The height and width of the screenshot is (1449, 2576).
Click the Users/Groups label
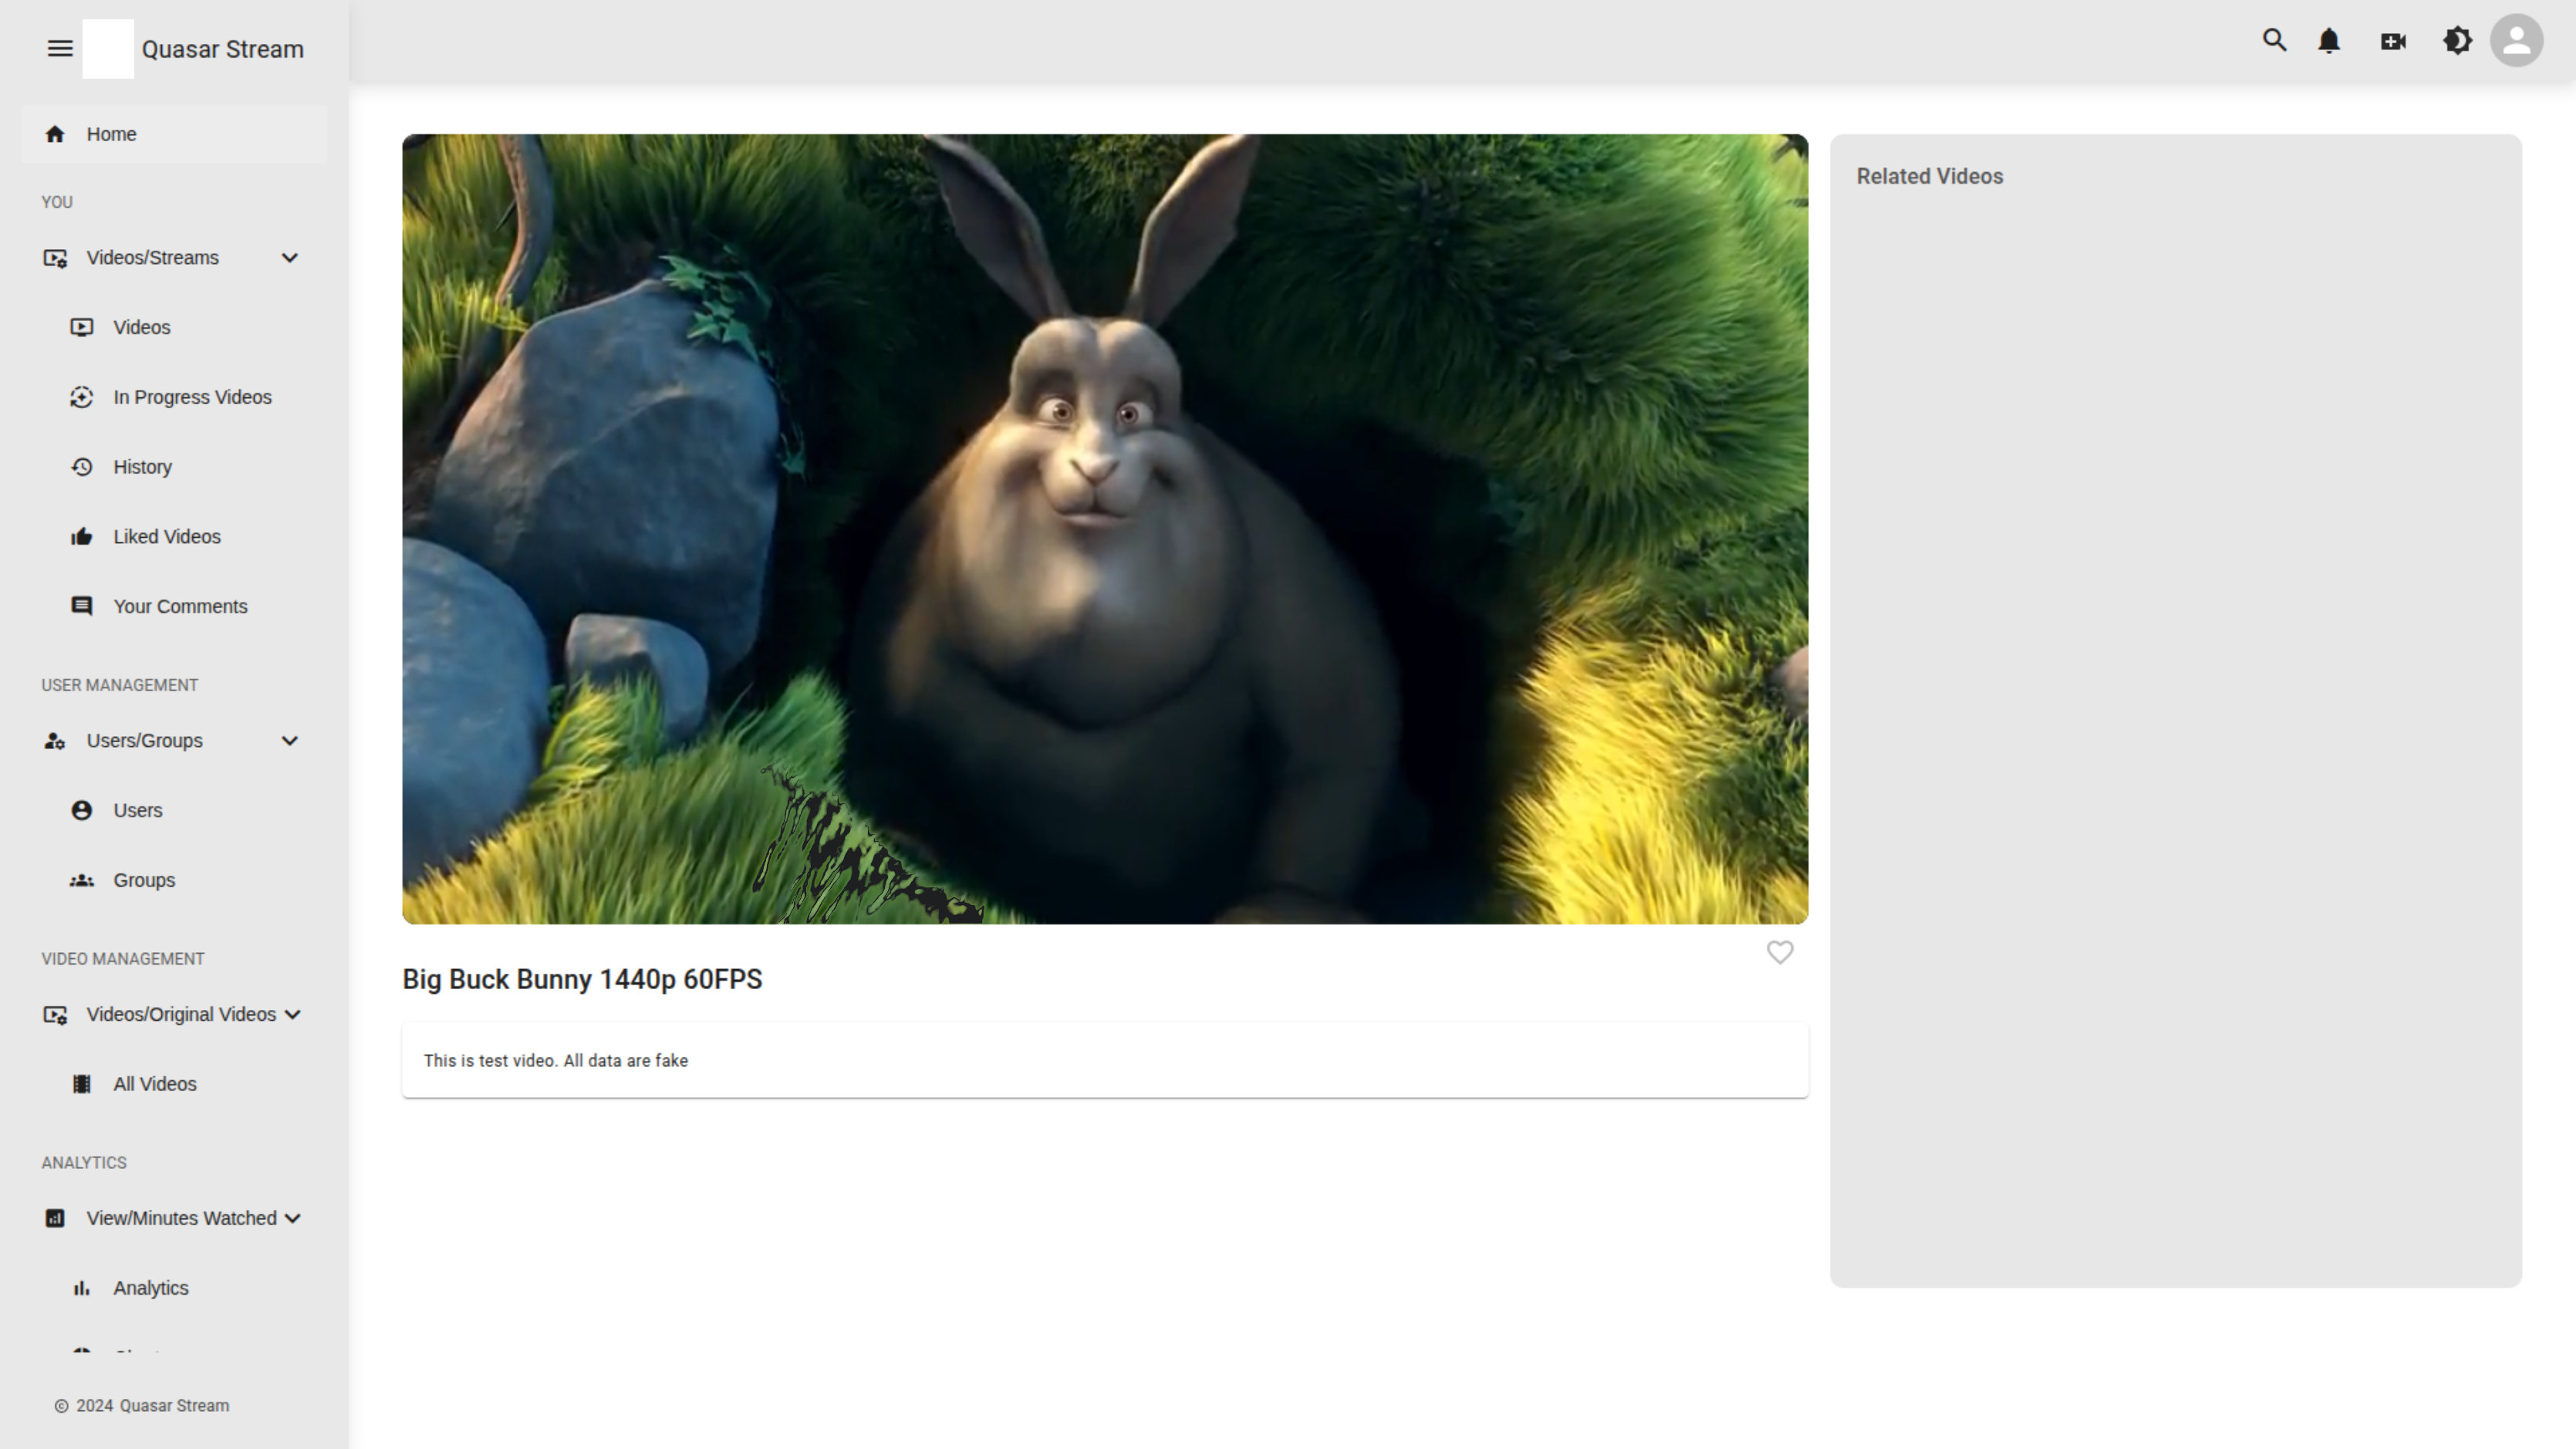(144, 741)
